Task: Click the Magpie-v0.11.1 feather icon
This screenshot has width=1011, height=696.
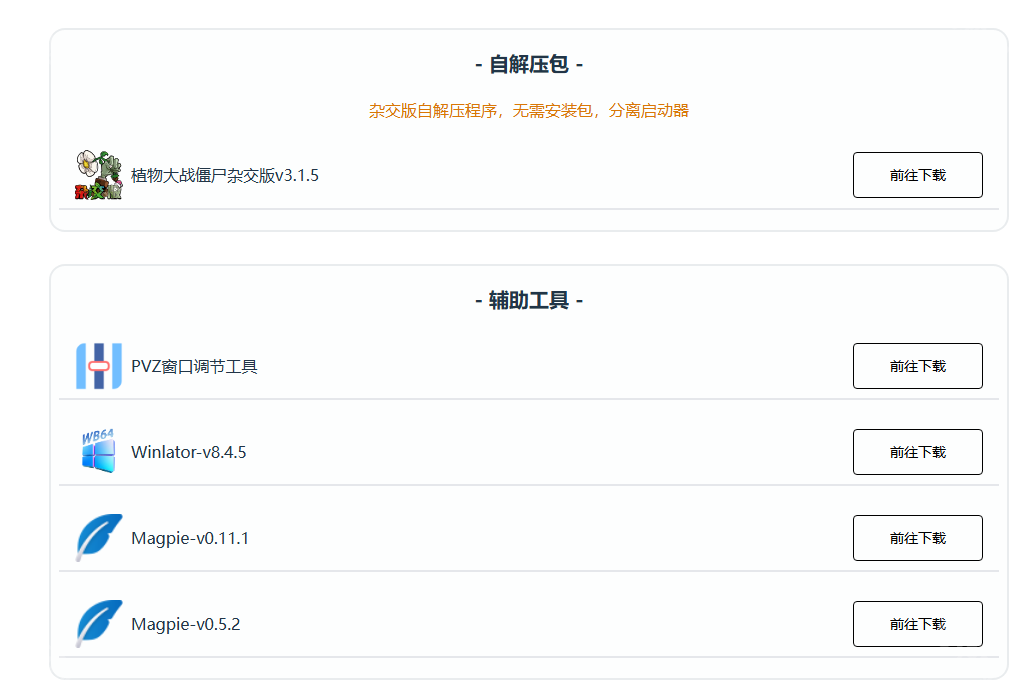Action: 98,538
